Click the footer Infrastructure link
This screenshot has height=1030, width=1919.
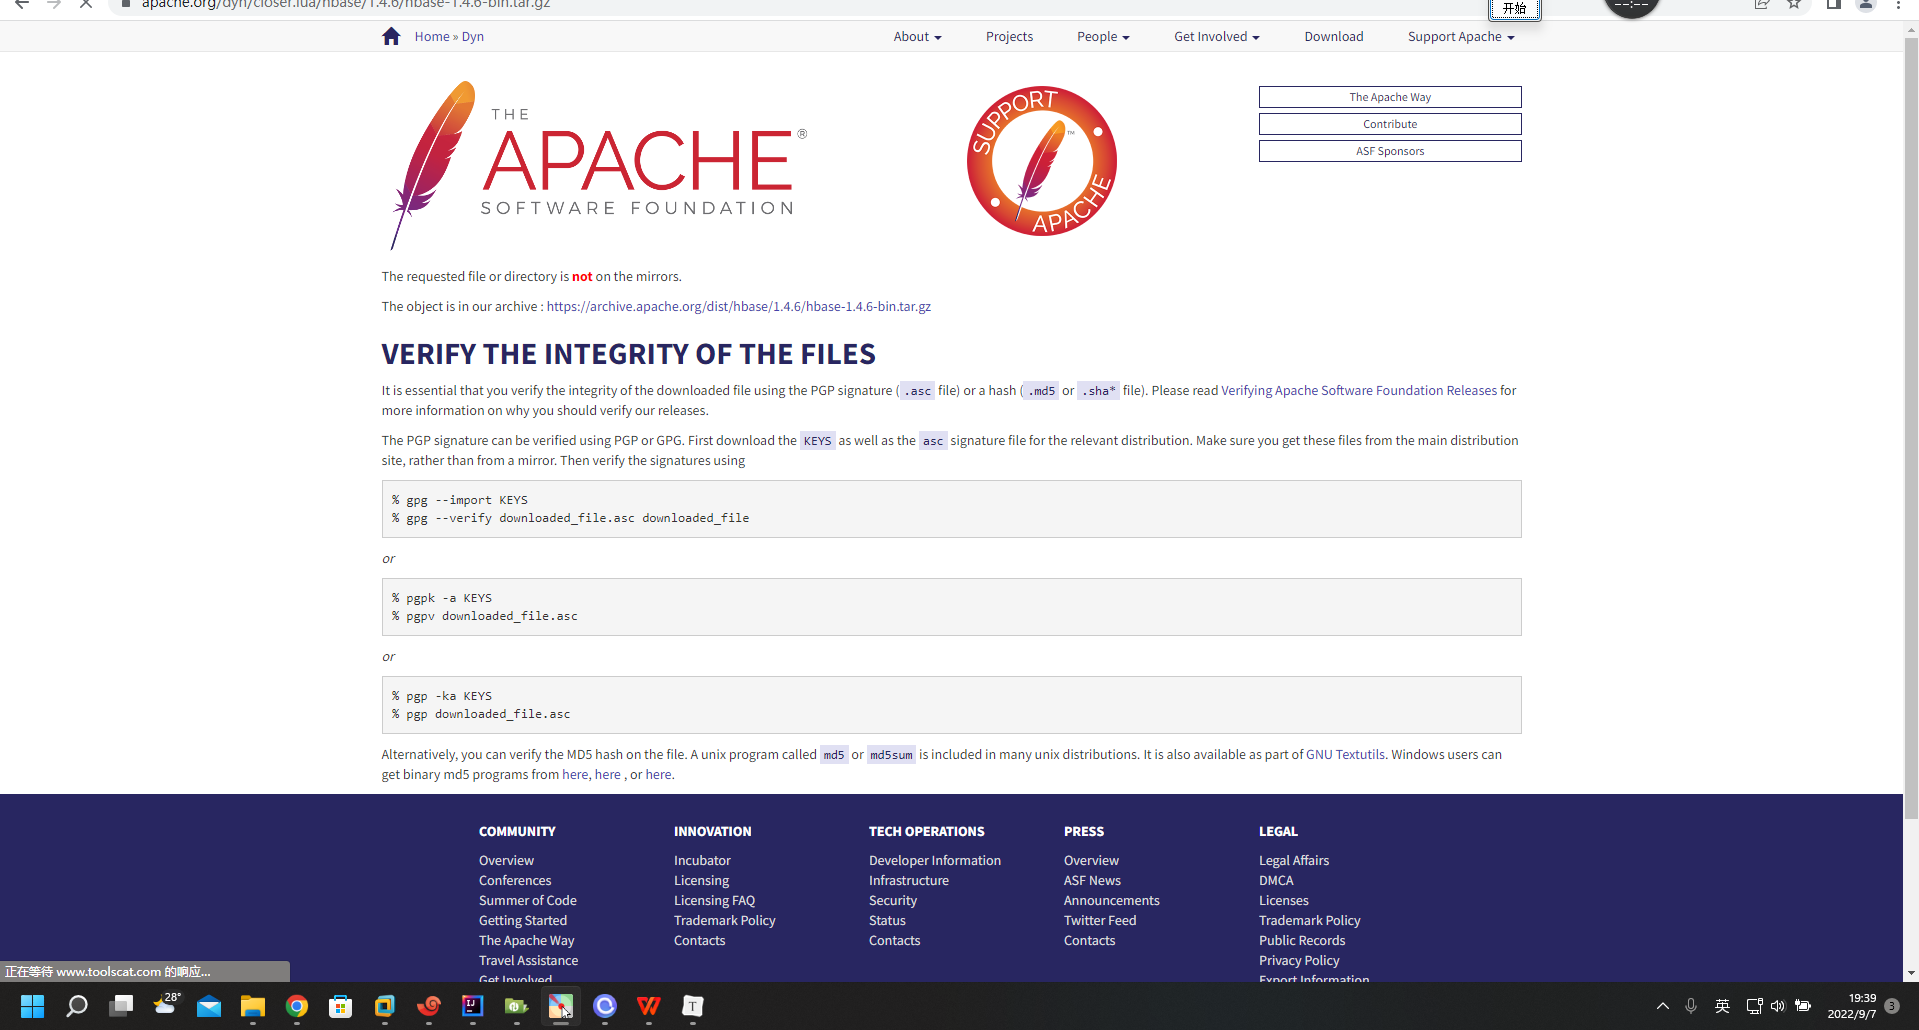(x=908, y=881)
